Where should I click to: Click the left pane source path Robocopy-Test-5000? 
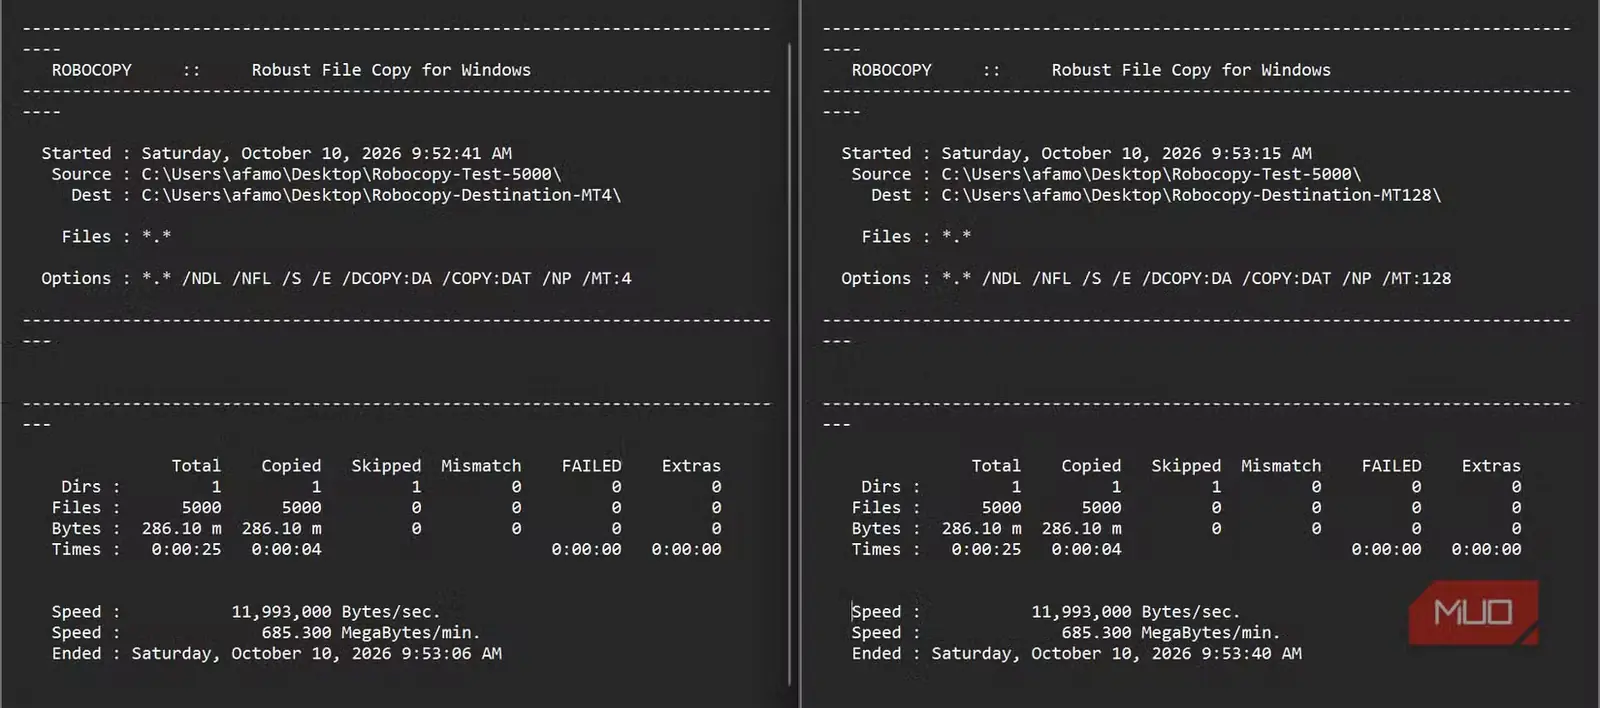coord(351,174)
